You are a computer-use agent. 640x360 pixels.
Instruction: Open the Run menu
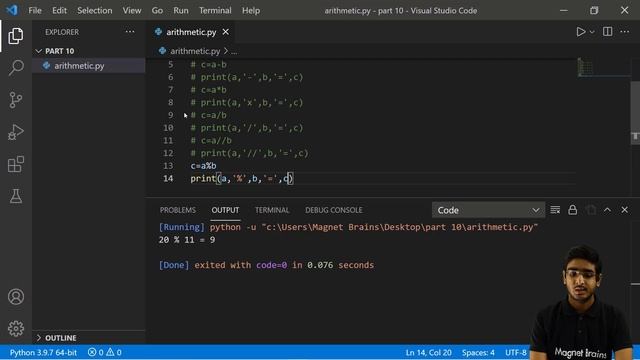coord(181,10)
